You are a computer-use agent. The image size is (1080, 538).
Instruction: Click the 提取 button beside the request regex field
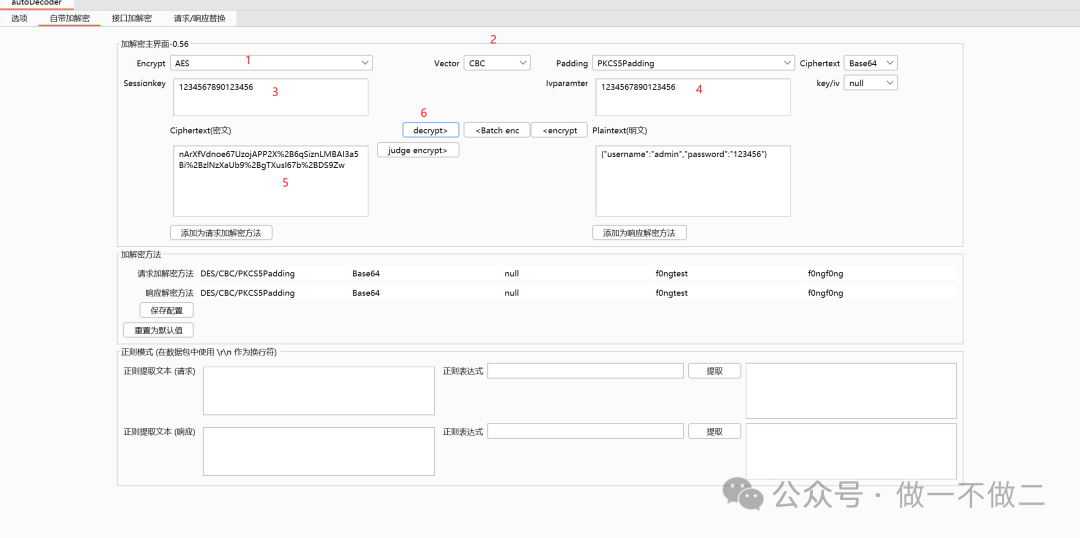click(x=714, y=371)
